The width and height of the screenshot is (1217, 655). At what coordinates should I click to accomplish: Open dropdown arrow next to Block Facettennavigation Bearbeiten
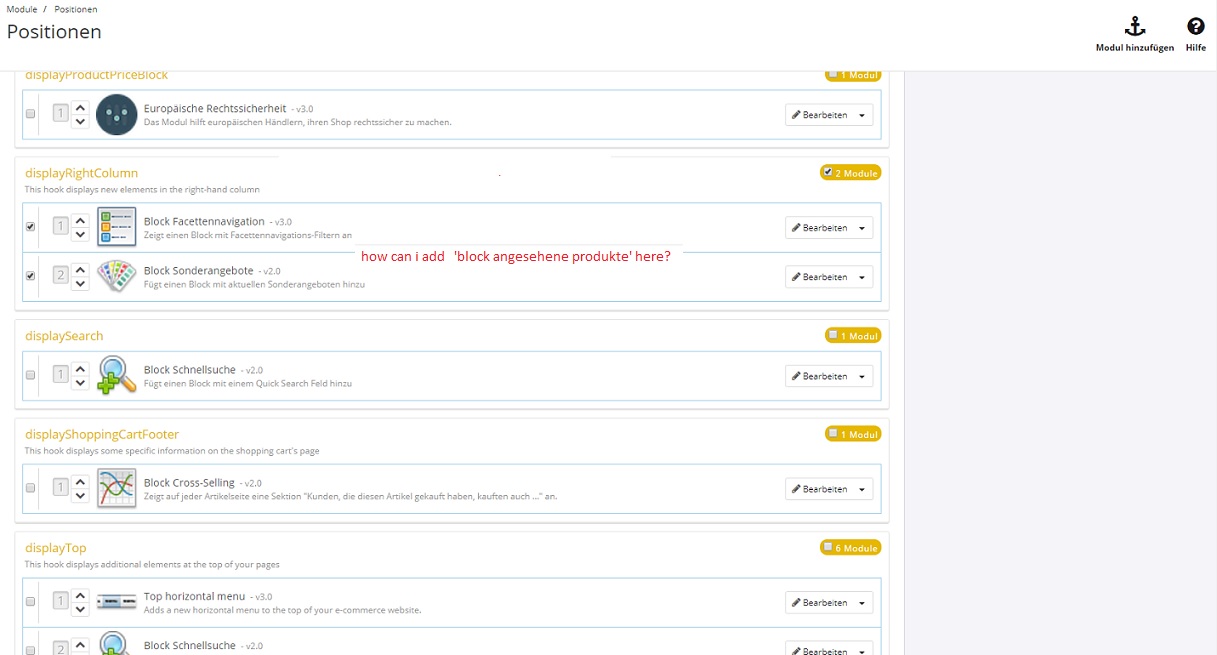(x=862, y=228)
